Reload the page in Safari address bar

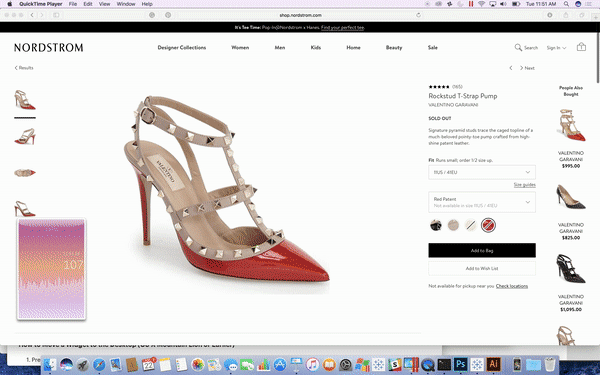pyautogui.click(x=418, y=15)
